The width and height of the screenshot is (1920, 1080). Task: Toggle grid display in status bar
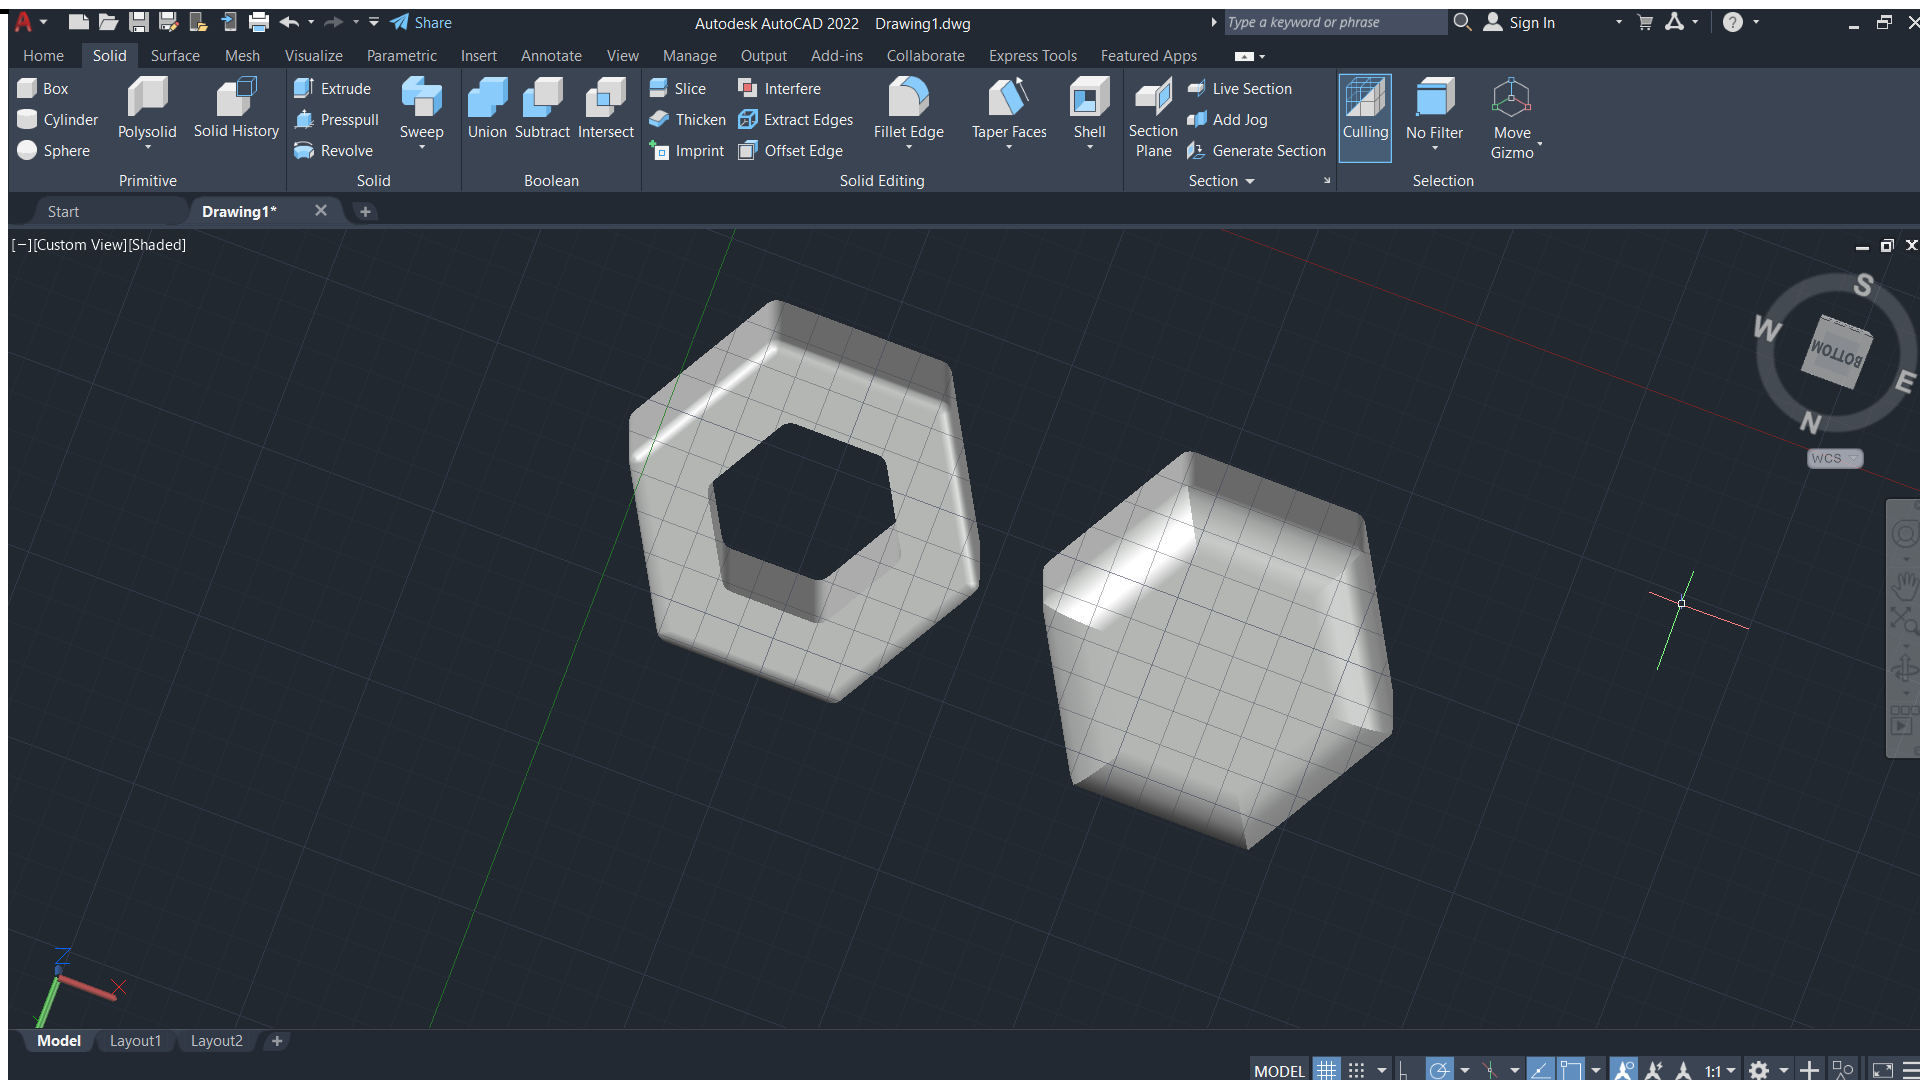1326,1070
